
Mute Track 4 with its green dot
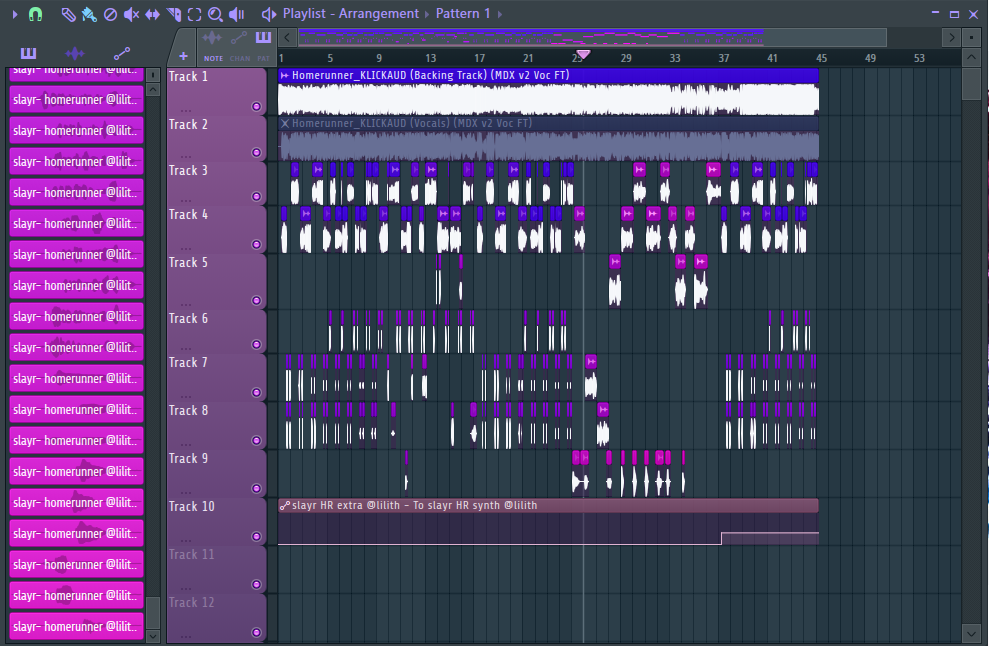coord(256,244)
